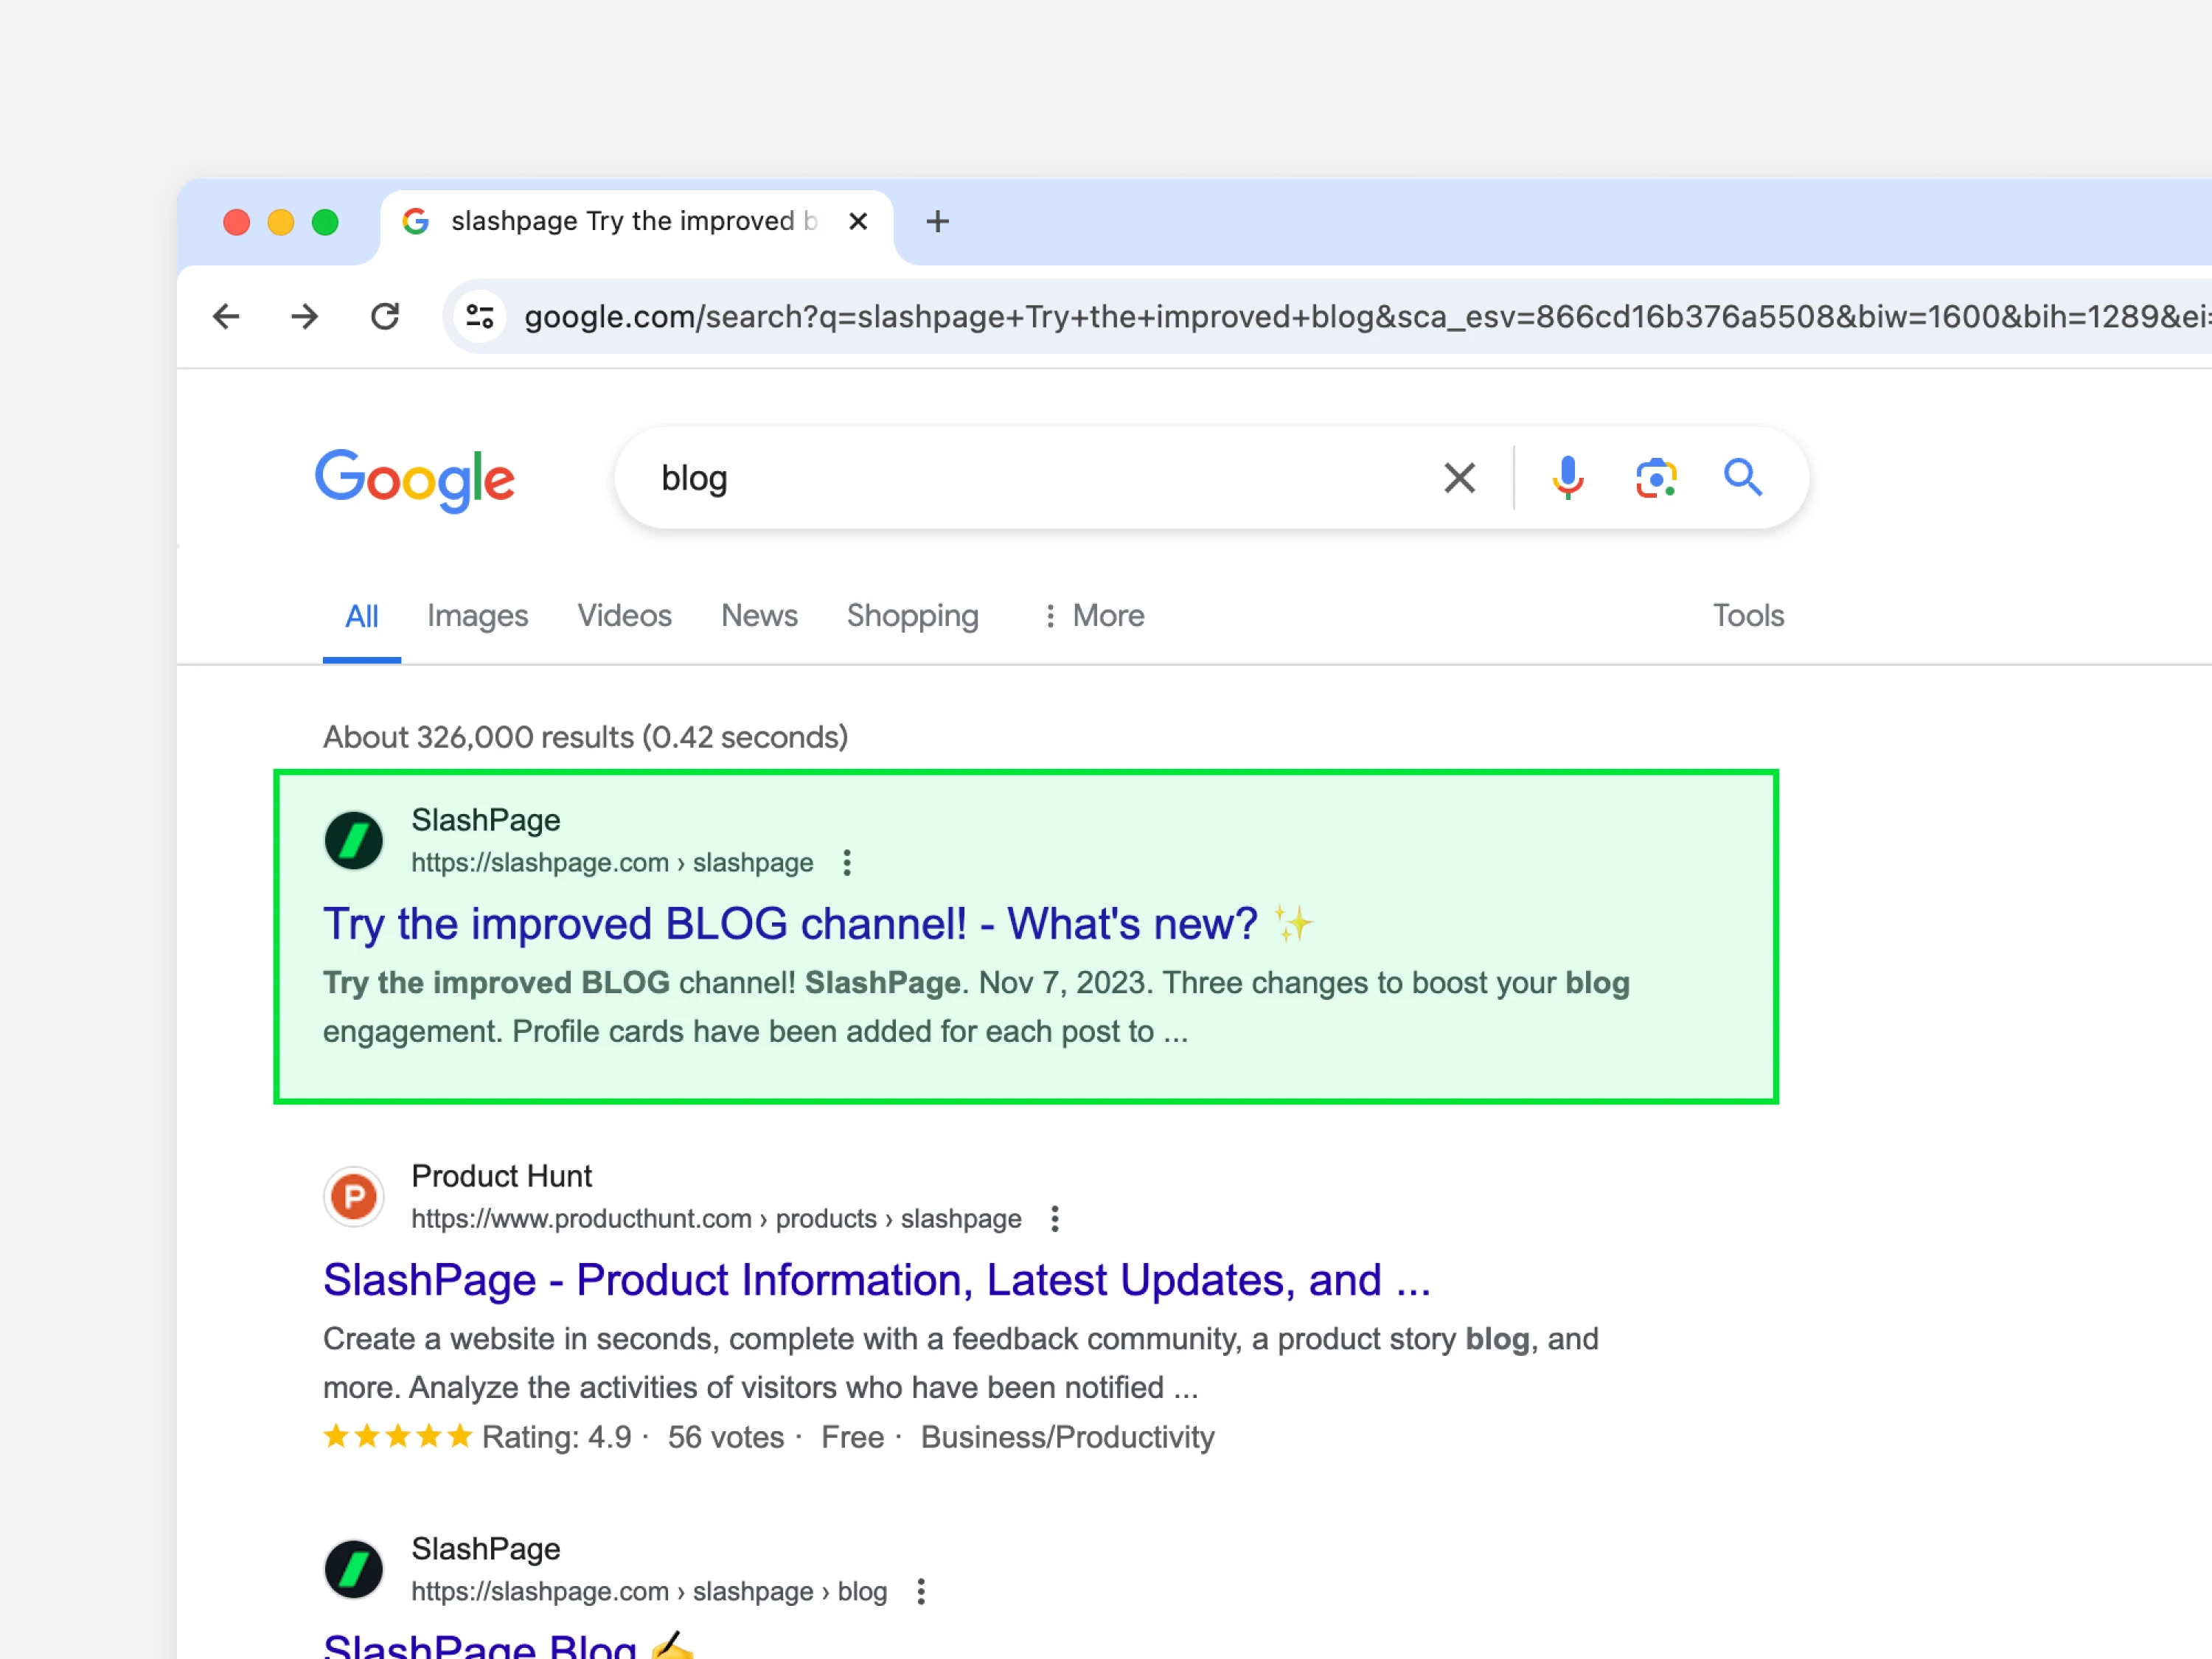Screen dimensions: 2212x1659
Task: Open options menu for first SlashPage result
Action: [x=847, y=863]
